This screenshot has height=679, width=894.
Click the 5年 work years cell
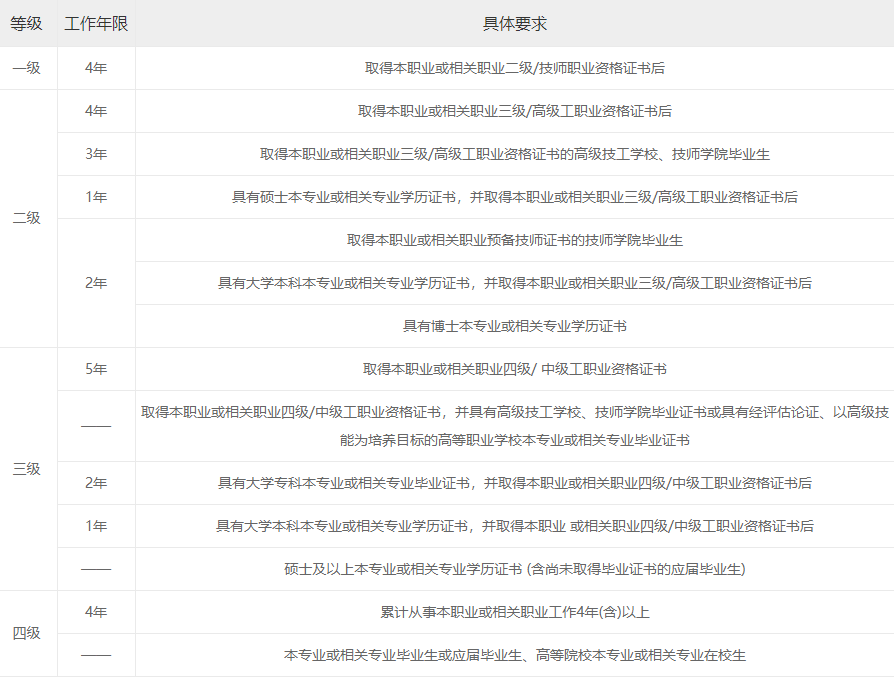96,369
